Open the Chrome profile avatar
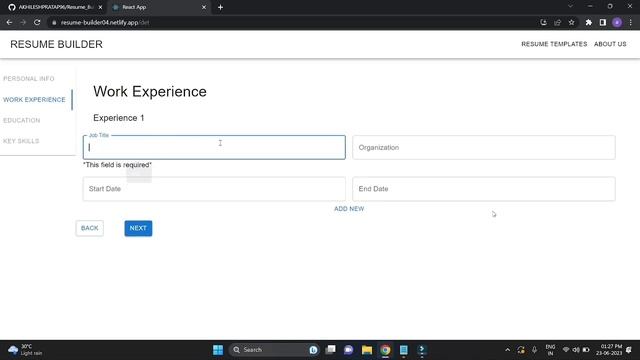The height and width of the screenshot is (360, 640). [617, 22]
